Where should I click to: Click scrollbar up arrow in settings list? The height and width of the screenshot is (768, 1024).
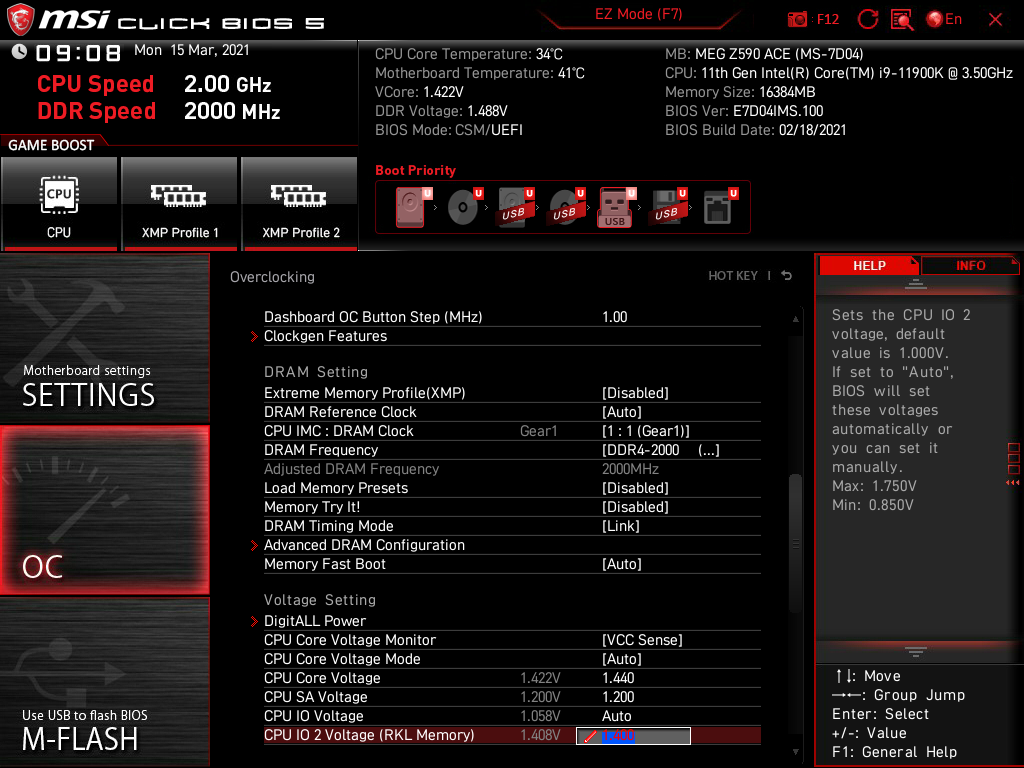[x=795, y=319]
